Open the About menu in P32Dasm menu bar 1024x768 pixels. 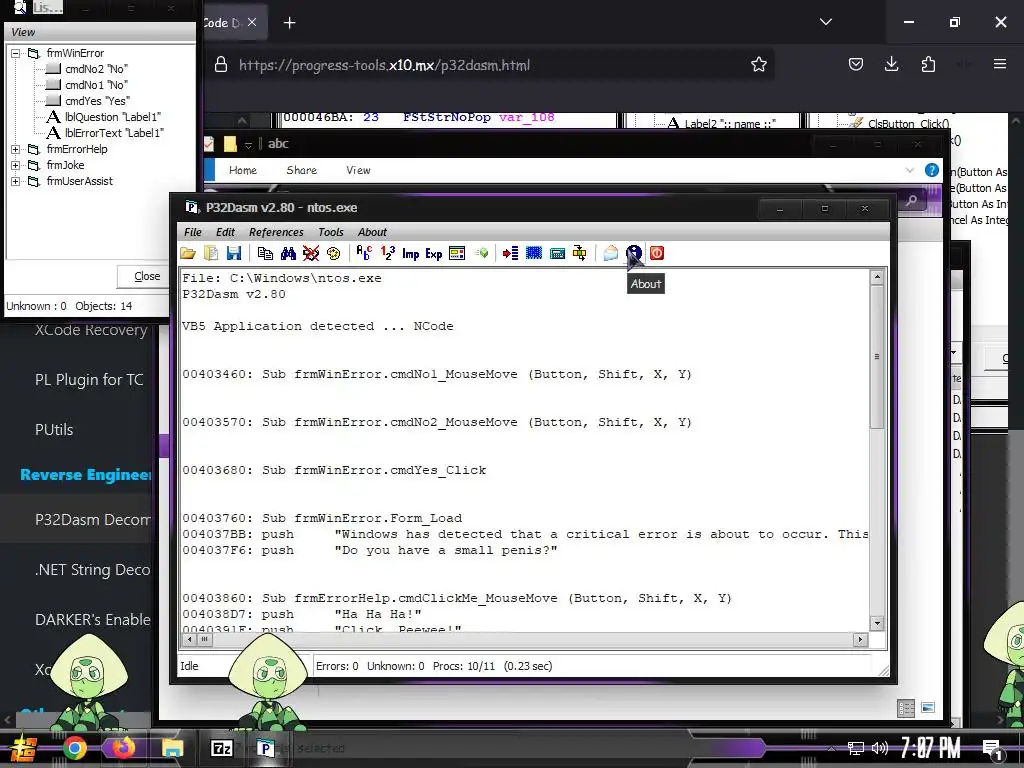tap(372, 232)
